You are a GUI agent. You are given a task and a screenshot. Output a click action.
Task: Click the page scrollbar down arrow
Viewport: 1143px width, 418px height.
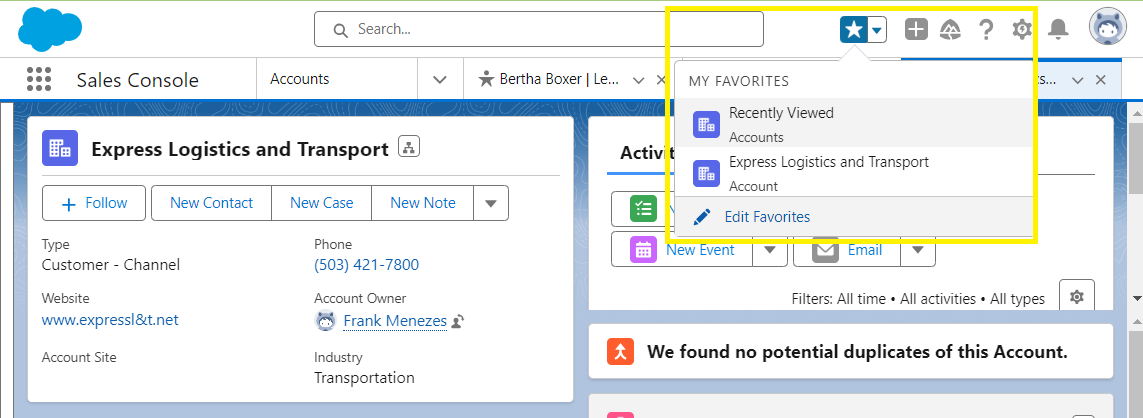click(x=1136, y=298)
